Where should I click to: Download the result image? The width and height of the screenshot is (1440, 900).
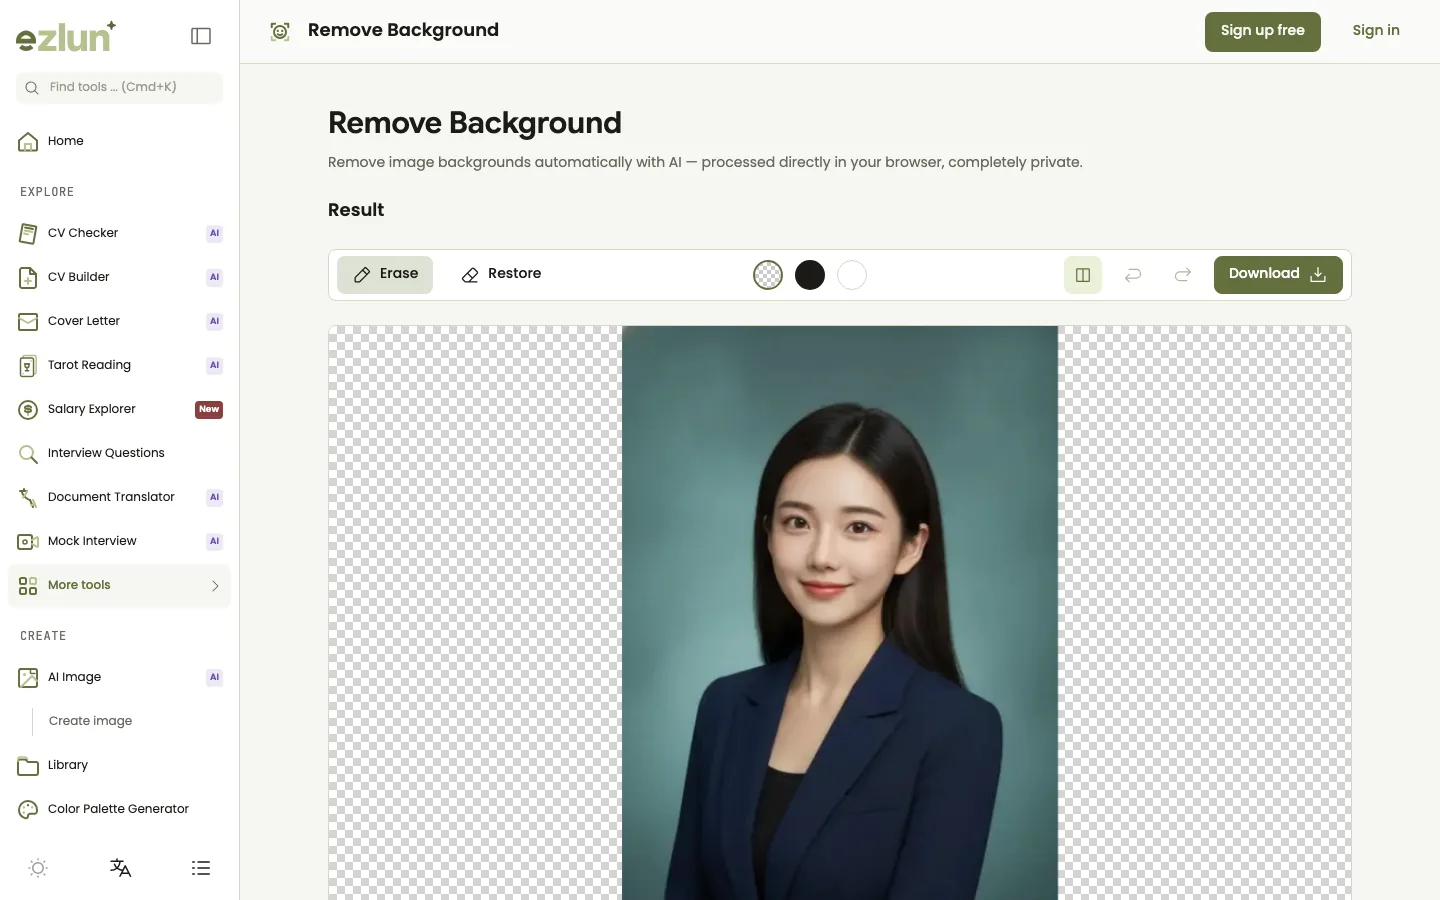(1278, 275)
